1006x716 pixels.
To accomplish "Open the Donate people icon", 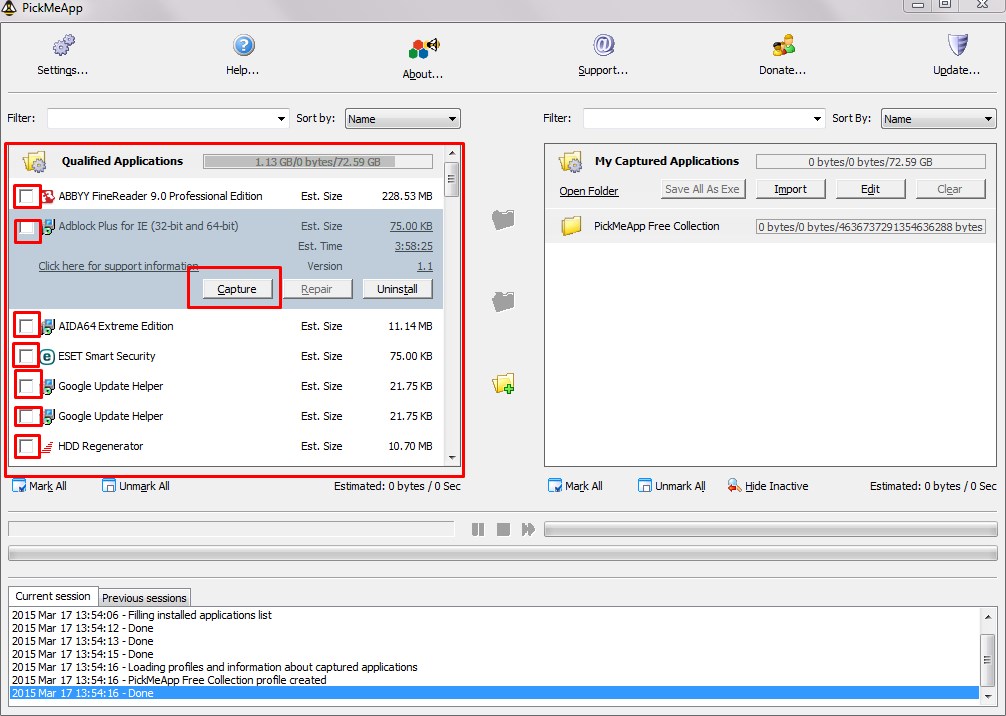I will [783, 46].
